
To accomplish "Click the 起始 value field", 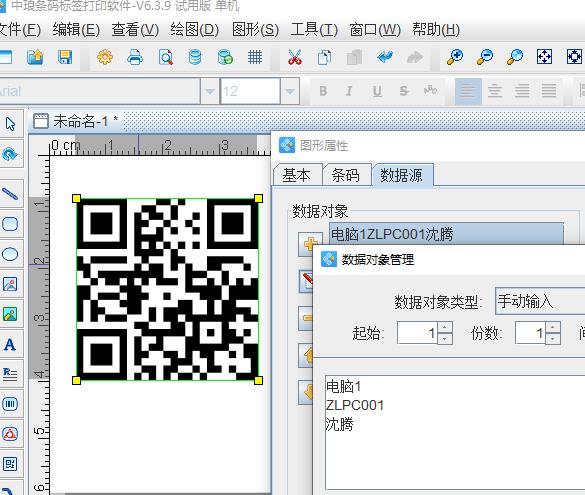I will point(417,333).
